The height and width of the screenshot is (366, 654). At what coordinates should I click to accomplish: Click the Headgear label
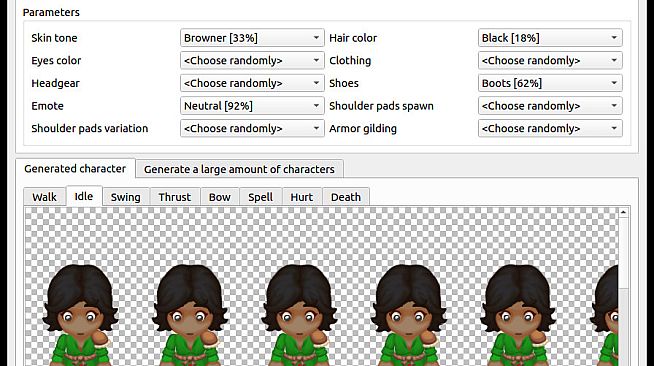point(55,83)
